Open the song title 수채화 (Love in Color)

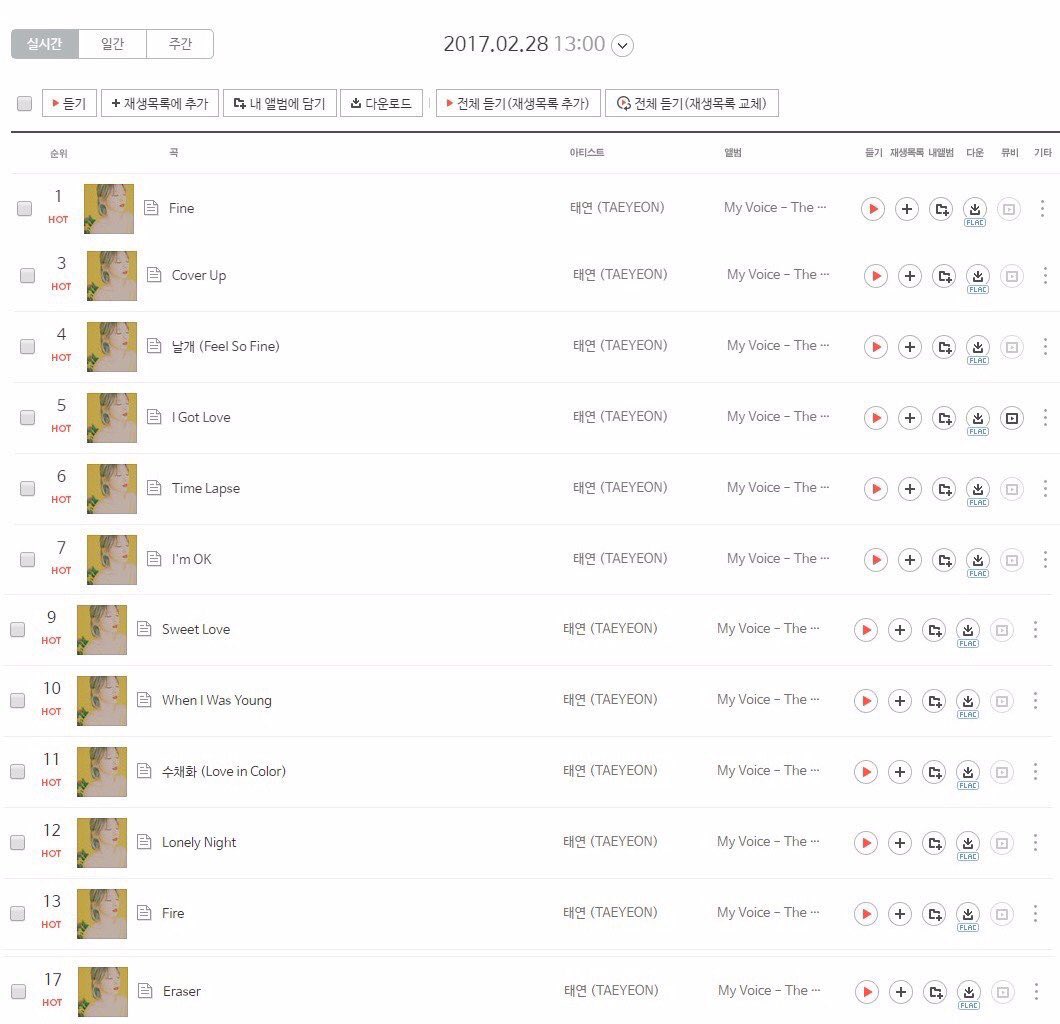(x=224, y=771)
